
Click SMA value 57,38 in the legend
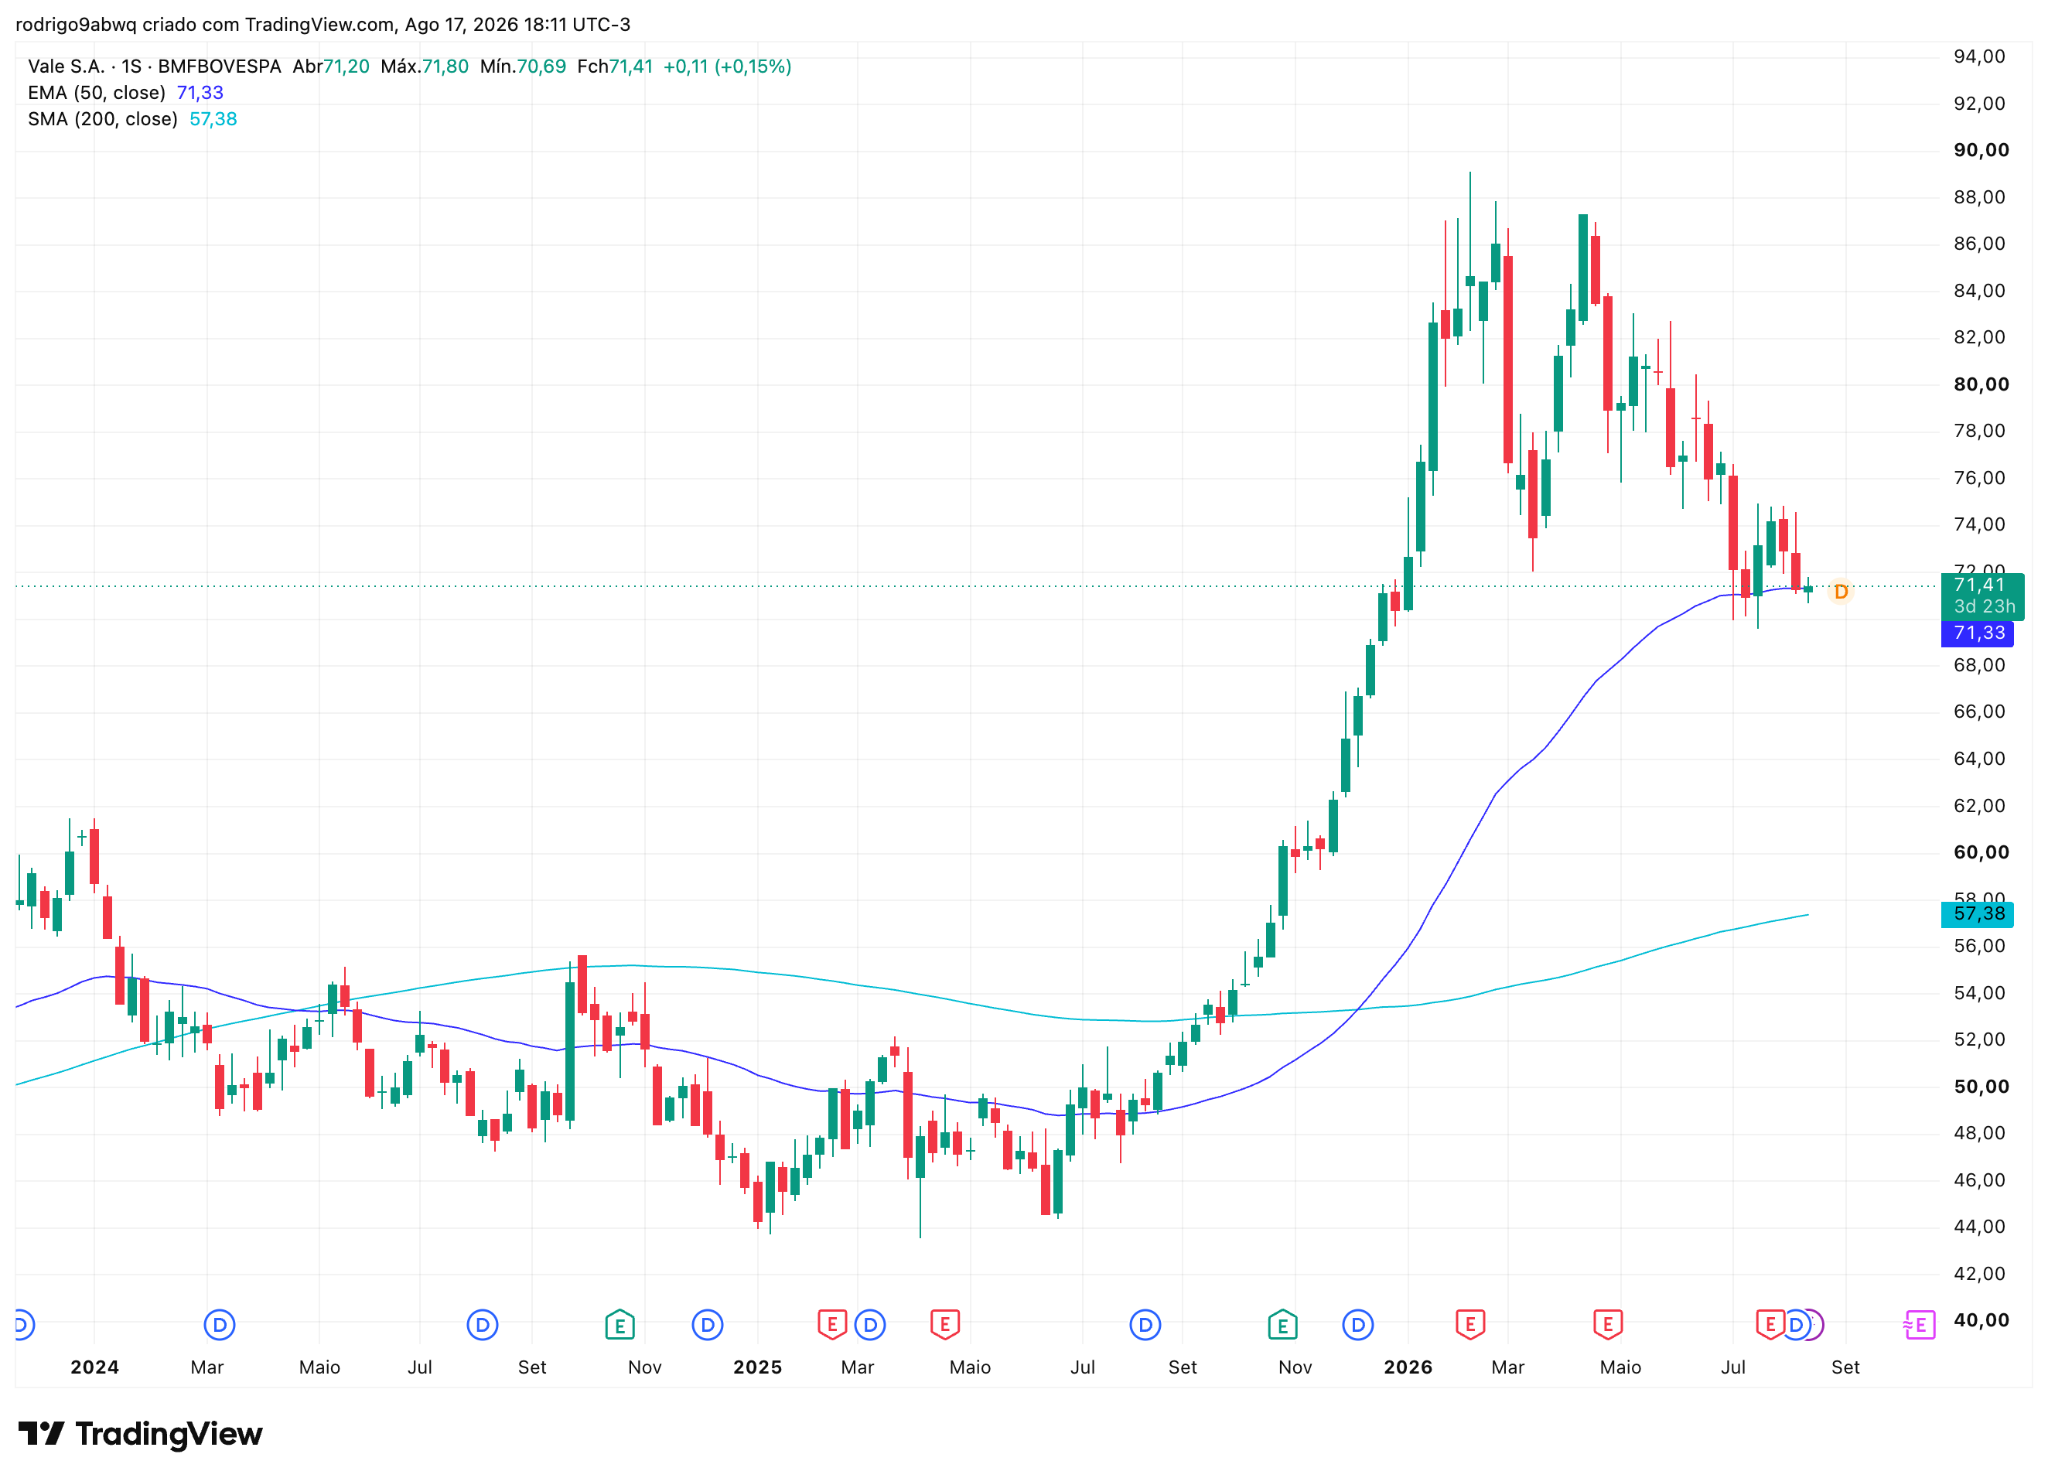click(x=213, y=119)
